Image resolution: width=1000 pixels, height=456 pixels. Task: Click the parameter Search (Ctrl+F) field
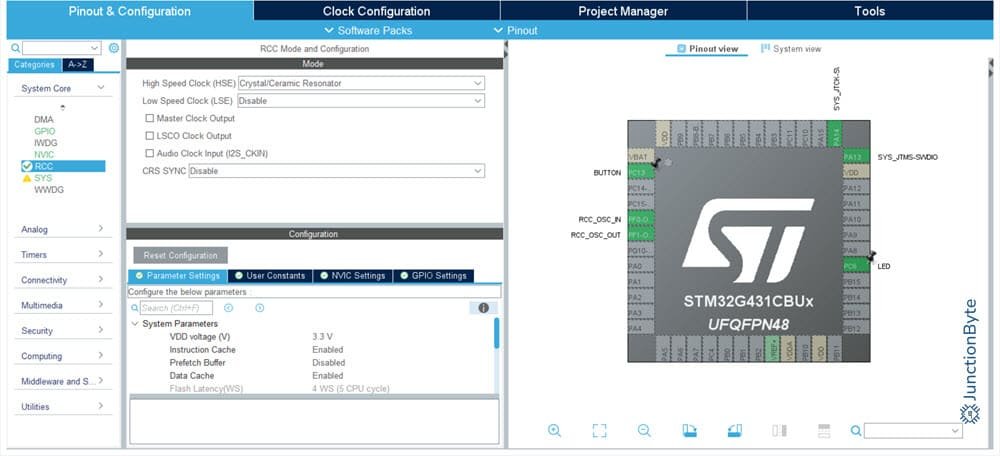177,308
